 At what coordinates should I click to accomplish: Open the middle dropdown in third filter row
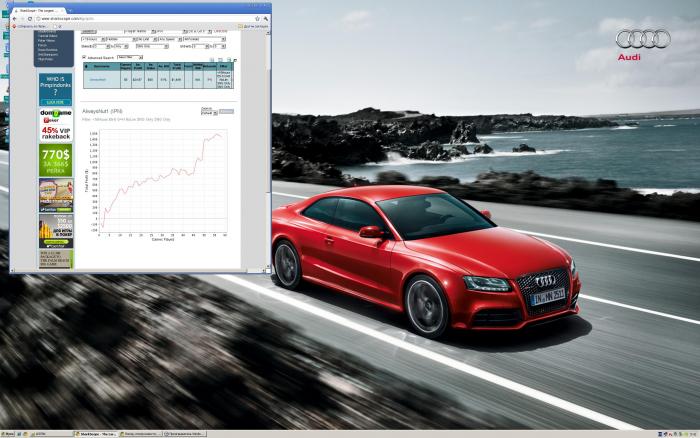[x=152, y=46]
